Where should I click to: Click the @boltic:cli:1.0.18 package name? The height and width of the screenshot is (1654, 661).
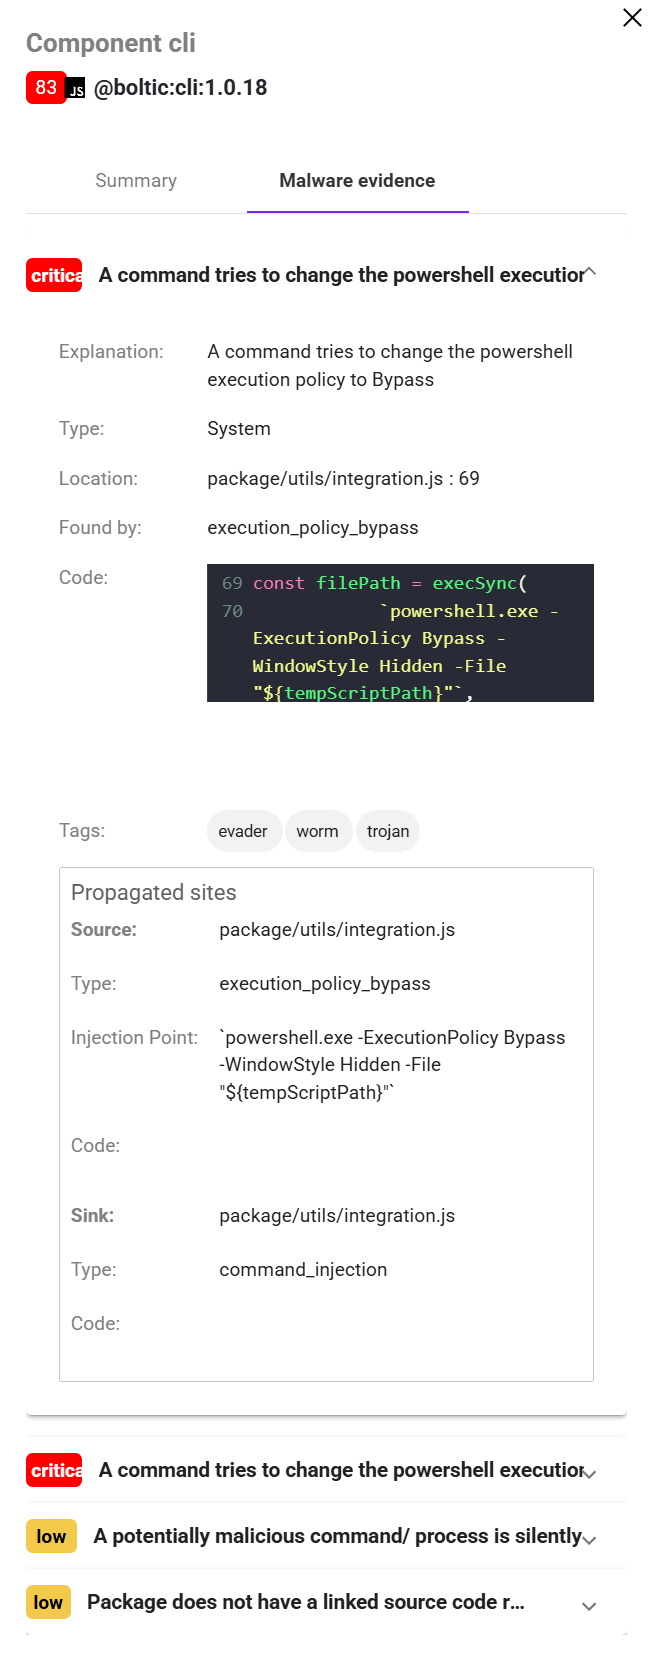pos(181,88)
